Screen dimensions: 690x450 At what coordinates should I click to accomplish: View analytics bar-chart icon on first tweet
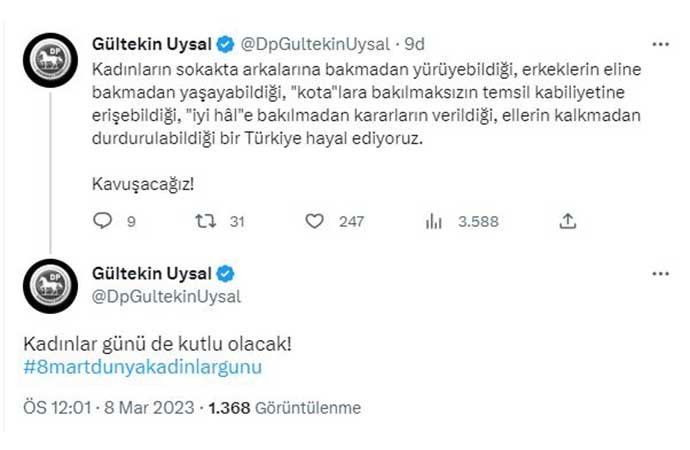click(433, 221)
